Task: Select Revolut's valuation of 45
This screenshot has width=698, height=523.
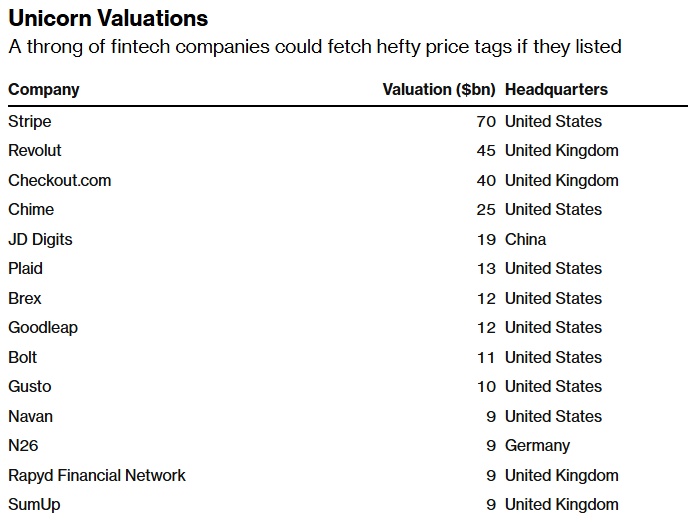Action: click(x=486, y=151)
